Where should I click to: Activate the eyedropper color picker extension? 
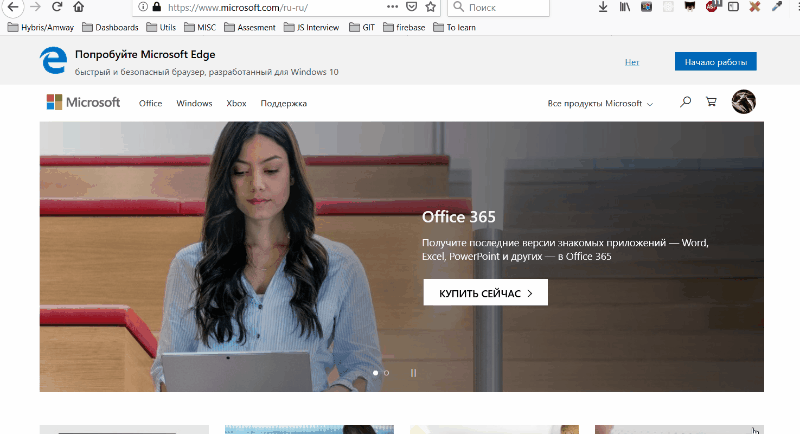777,7
